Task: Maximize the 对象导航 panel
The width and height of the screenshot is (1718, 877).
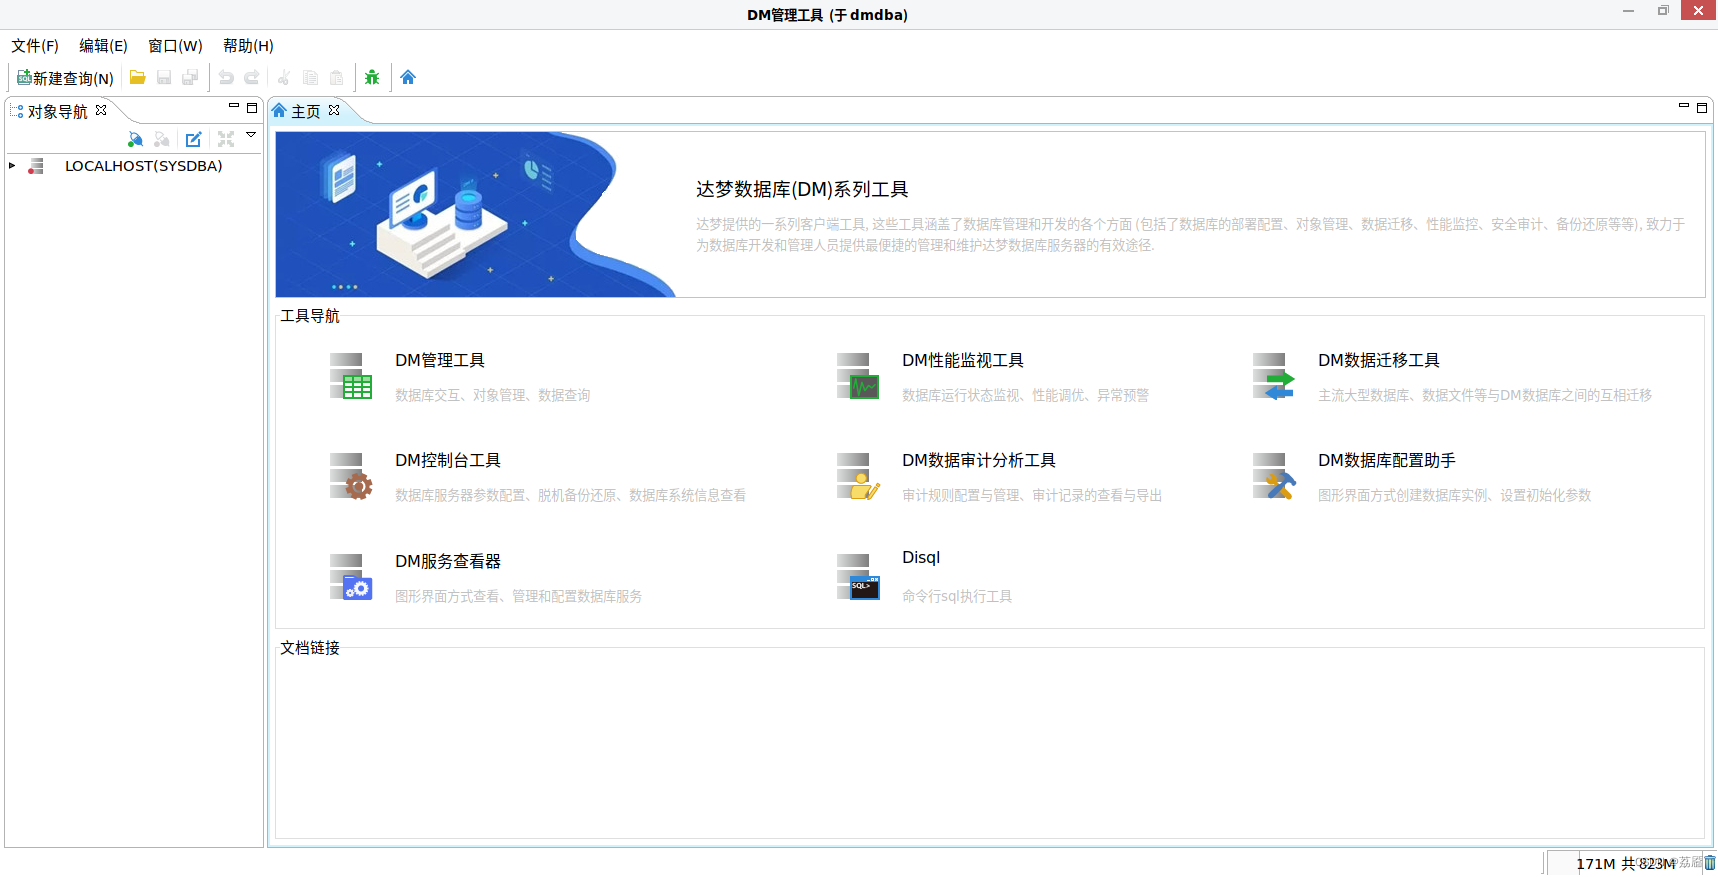Action: (252, 107)
